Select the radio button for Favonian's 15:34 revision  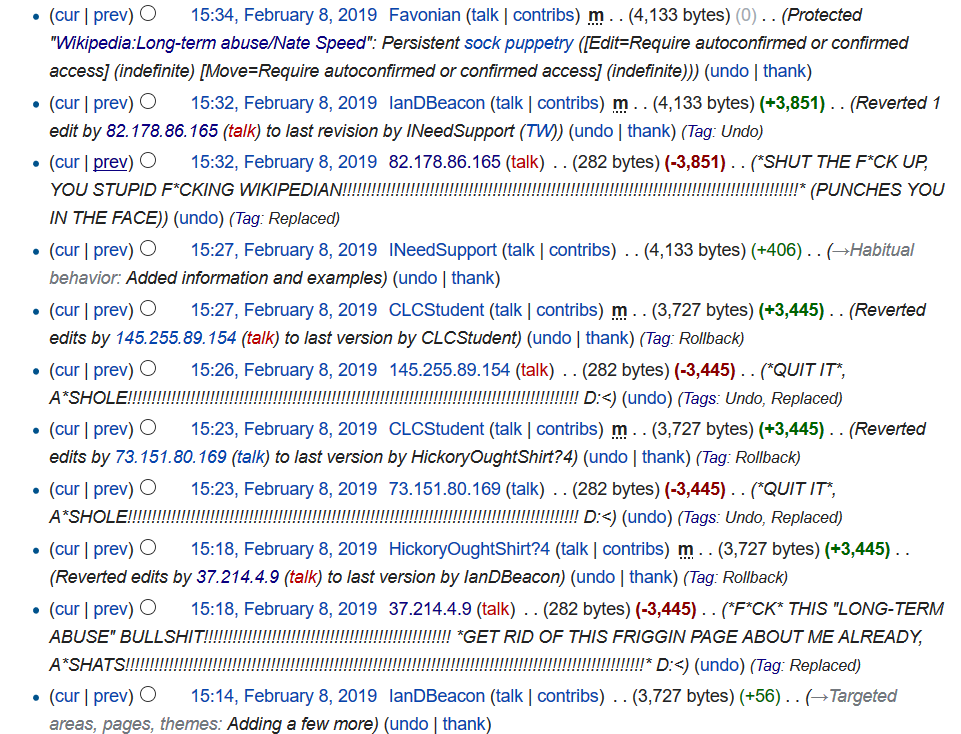click(148, 13)
